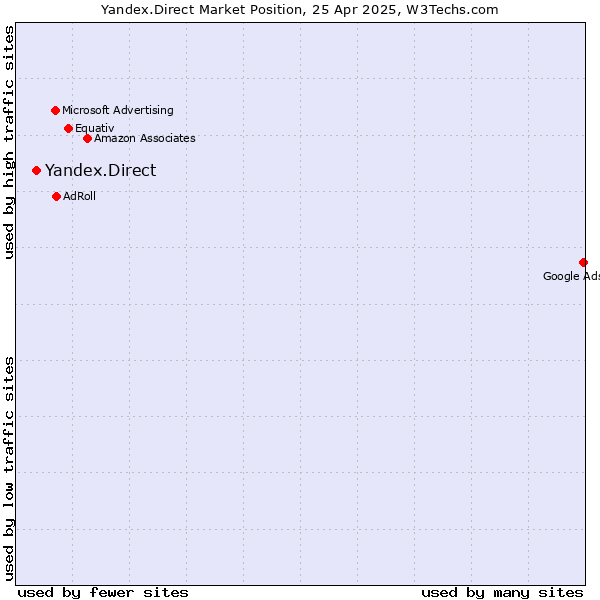Click the chart title Yandex.Direct Market Position

300,10
